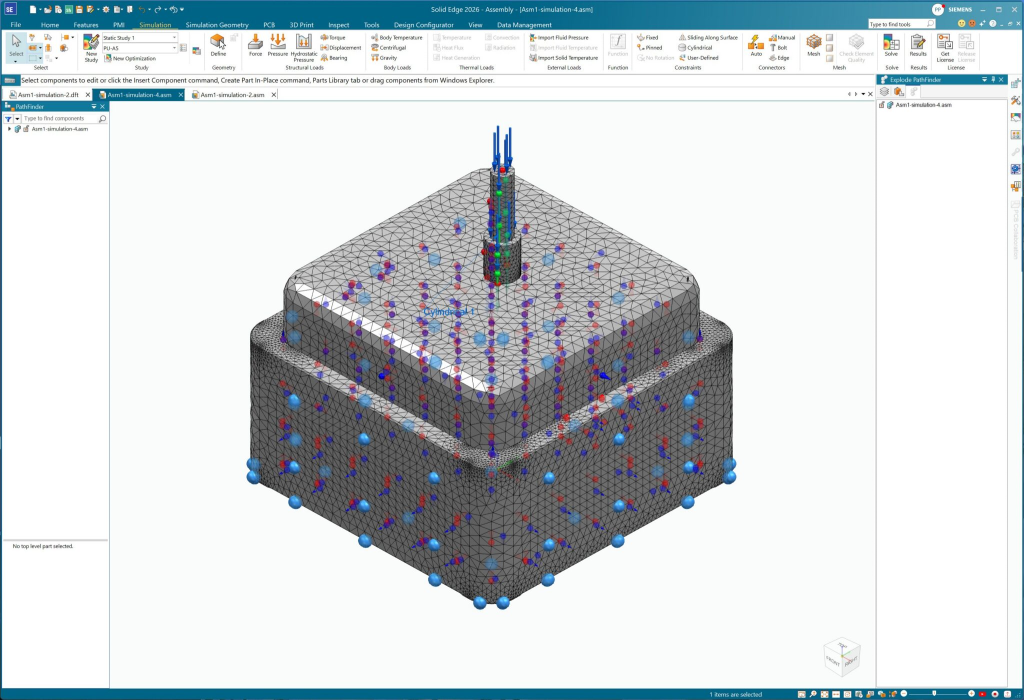1024x700 pixels.
Task: Create a Manual connector
Action: tap(782, 38)
